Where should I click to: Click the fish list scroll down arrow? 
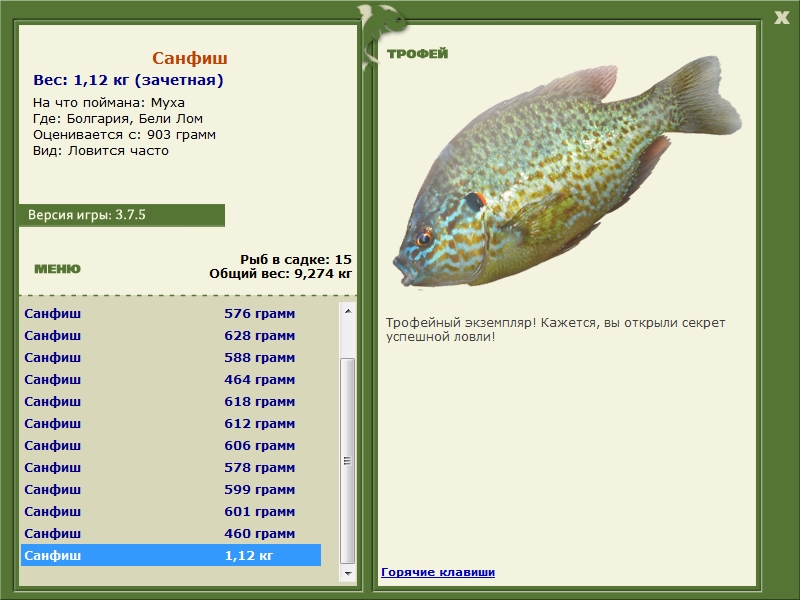coord(348,573)
